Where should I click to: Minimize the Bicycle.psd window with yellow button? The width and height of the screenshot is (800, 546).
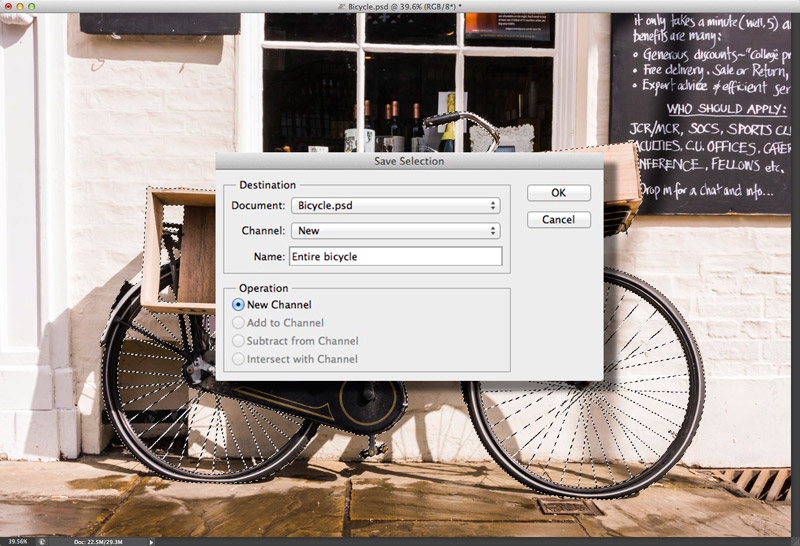coord(20,6)
